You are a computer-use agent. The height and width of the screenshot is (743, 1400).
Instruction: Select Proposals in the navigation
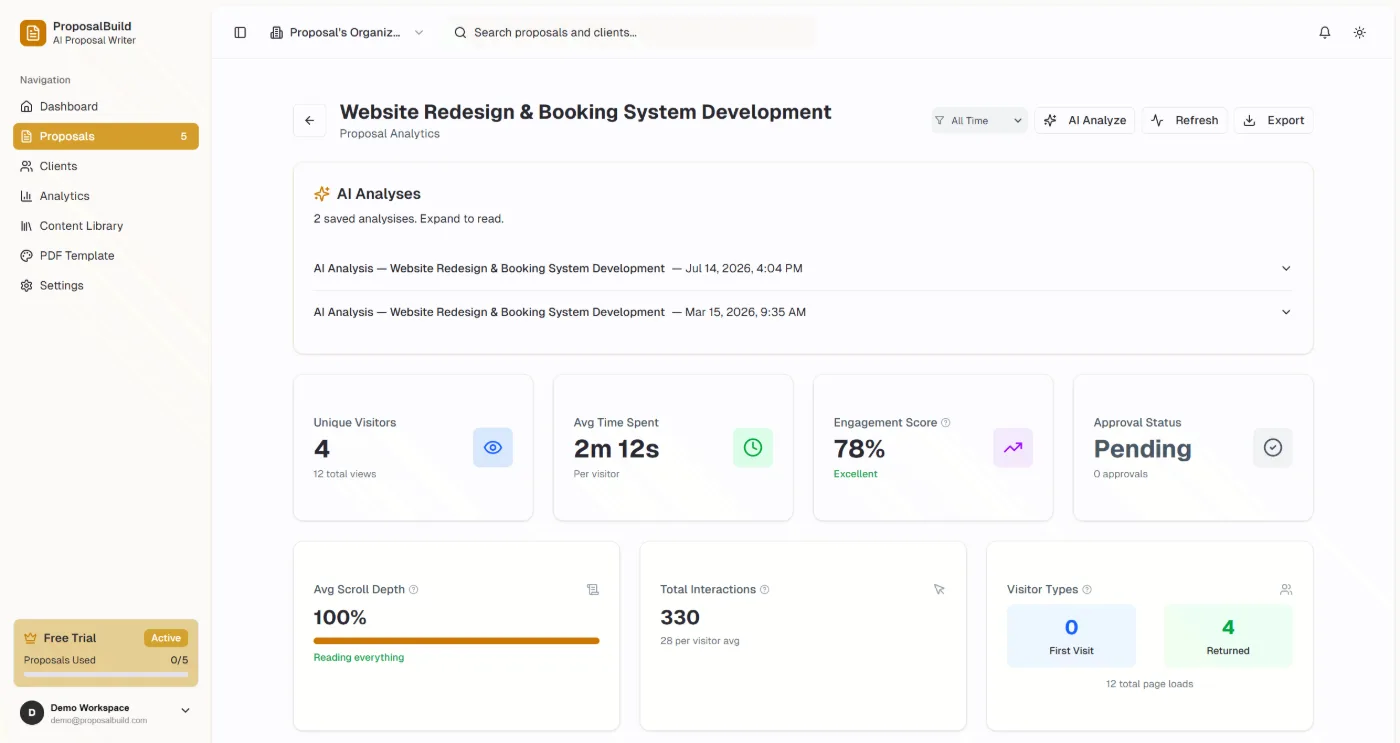(106, 136)
